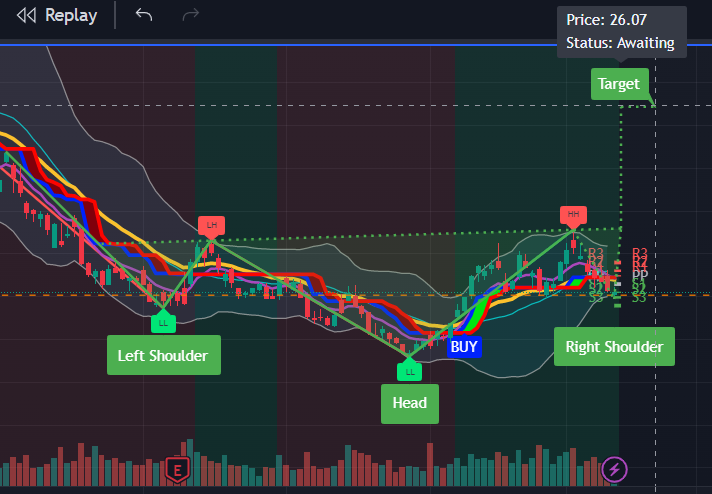Select the red HH marker
The width and height of the screenshot is (712, 494).
[573, 214]
